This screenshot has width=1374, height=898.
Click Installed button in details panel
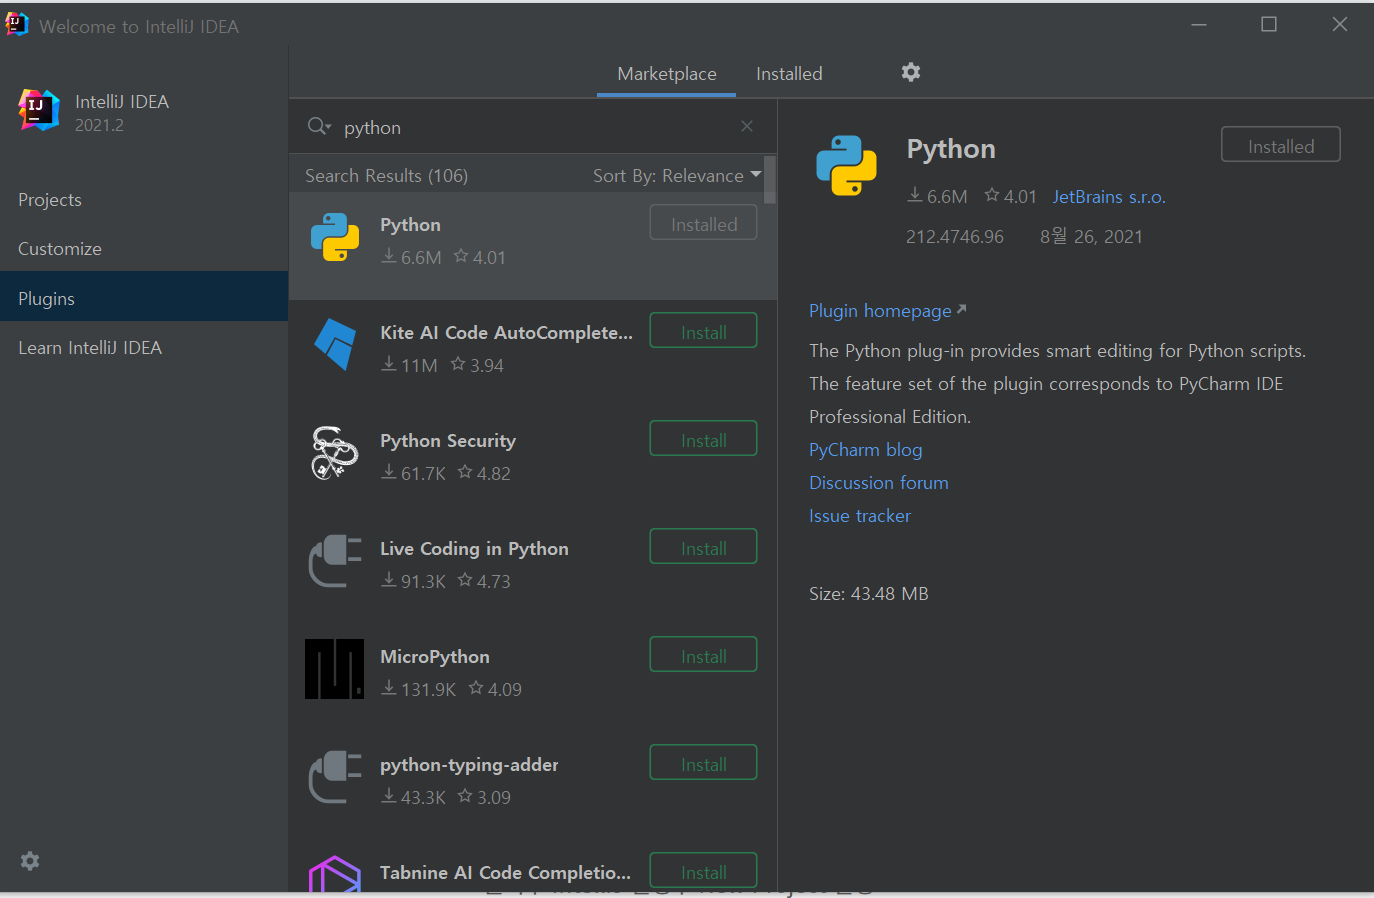1280,145
